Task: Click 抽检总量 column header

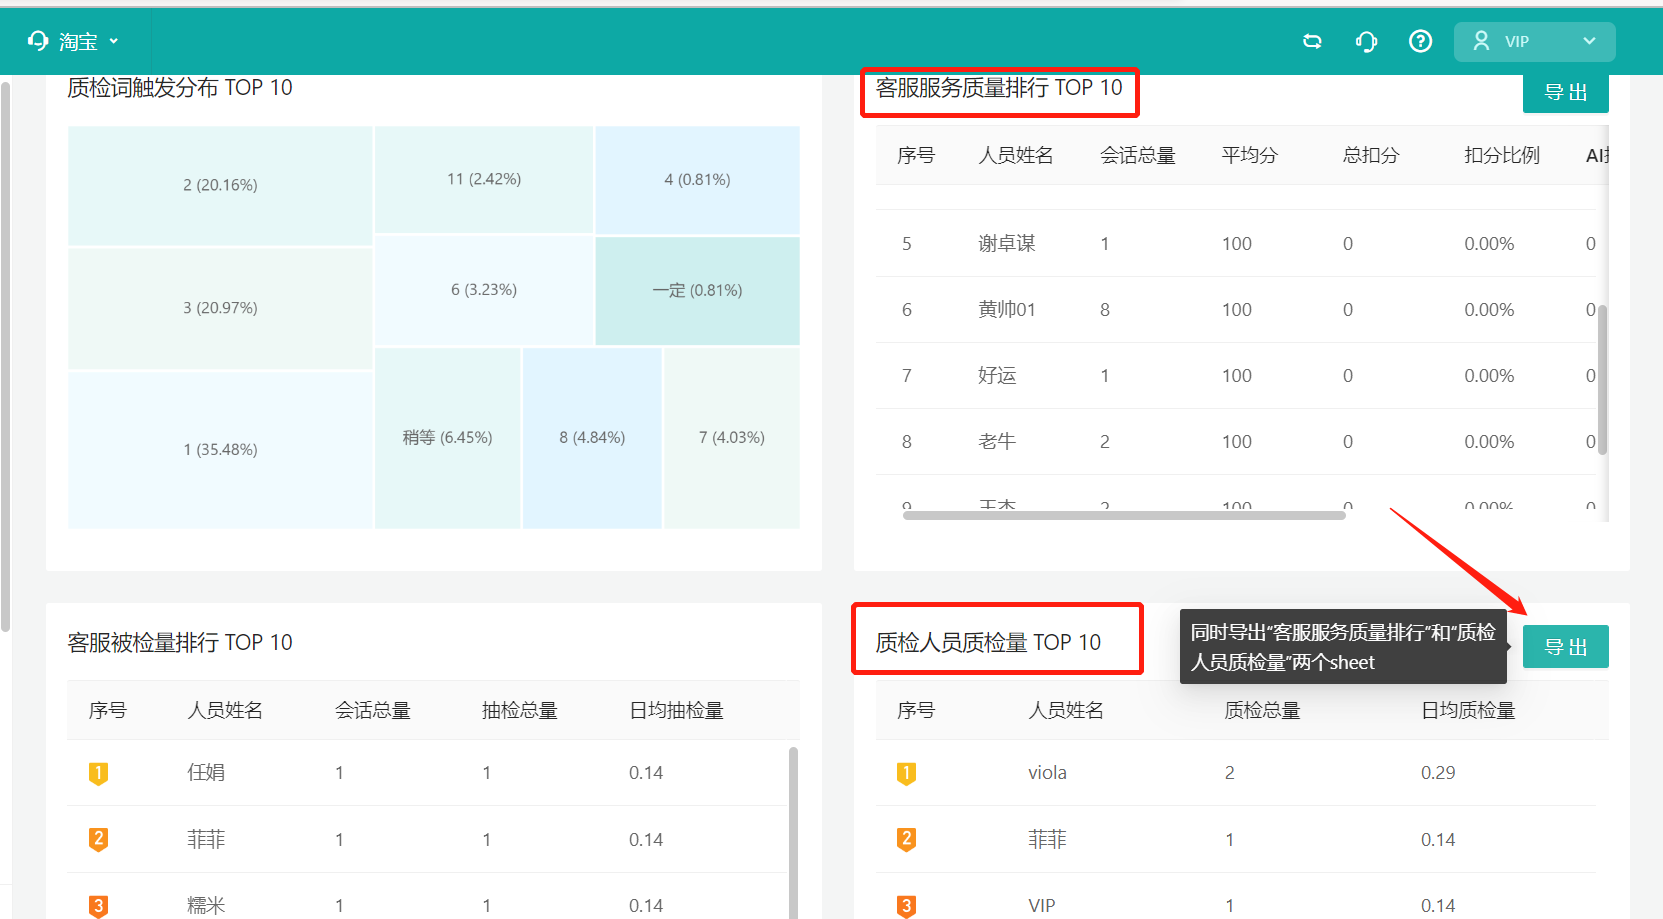Action: tap(520, 710)
